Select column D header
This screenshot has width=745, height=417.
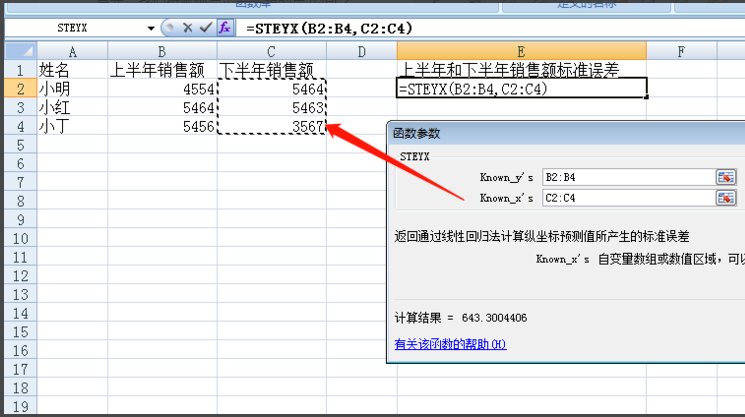click(x=361, y=51)
